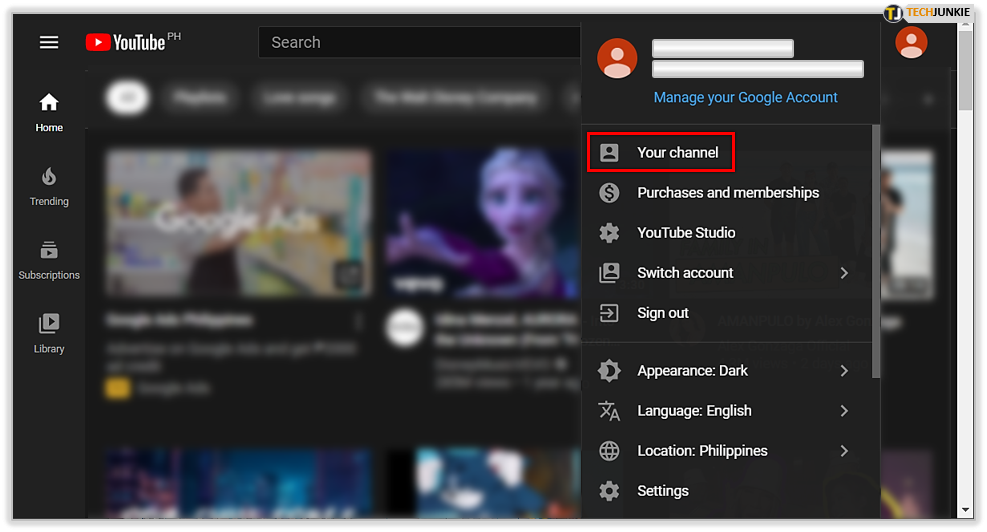The image size is (987, 532).
Task: Click the account menu's inner scrollbar
Action: tap(875, 251)
